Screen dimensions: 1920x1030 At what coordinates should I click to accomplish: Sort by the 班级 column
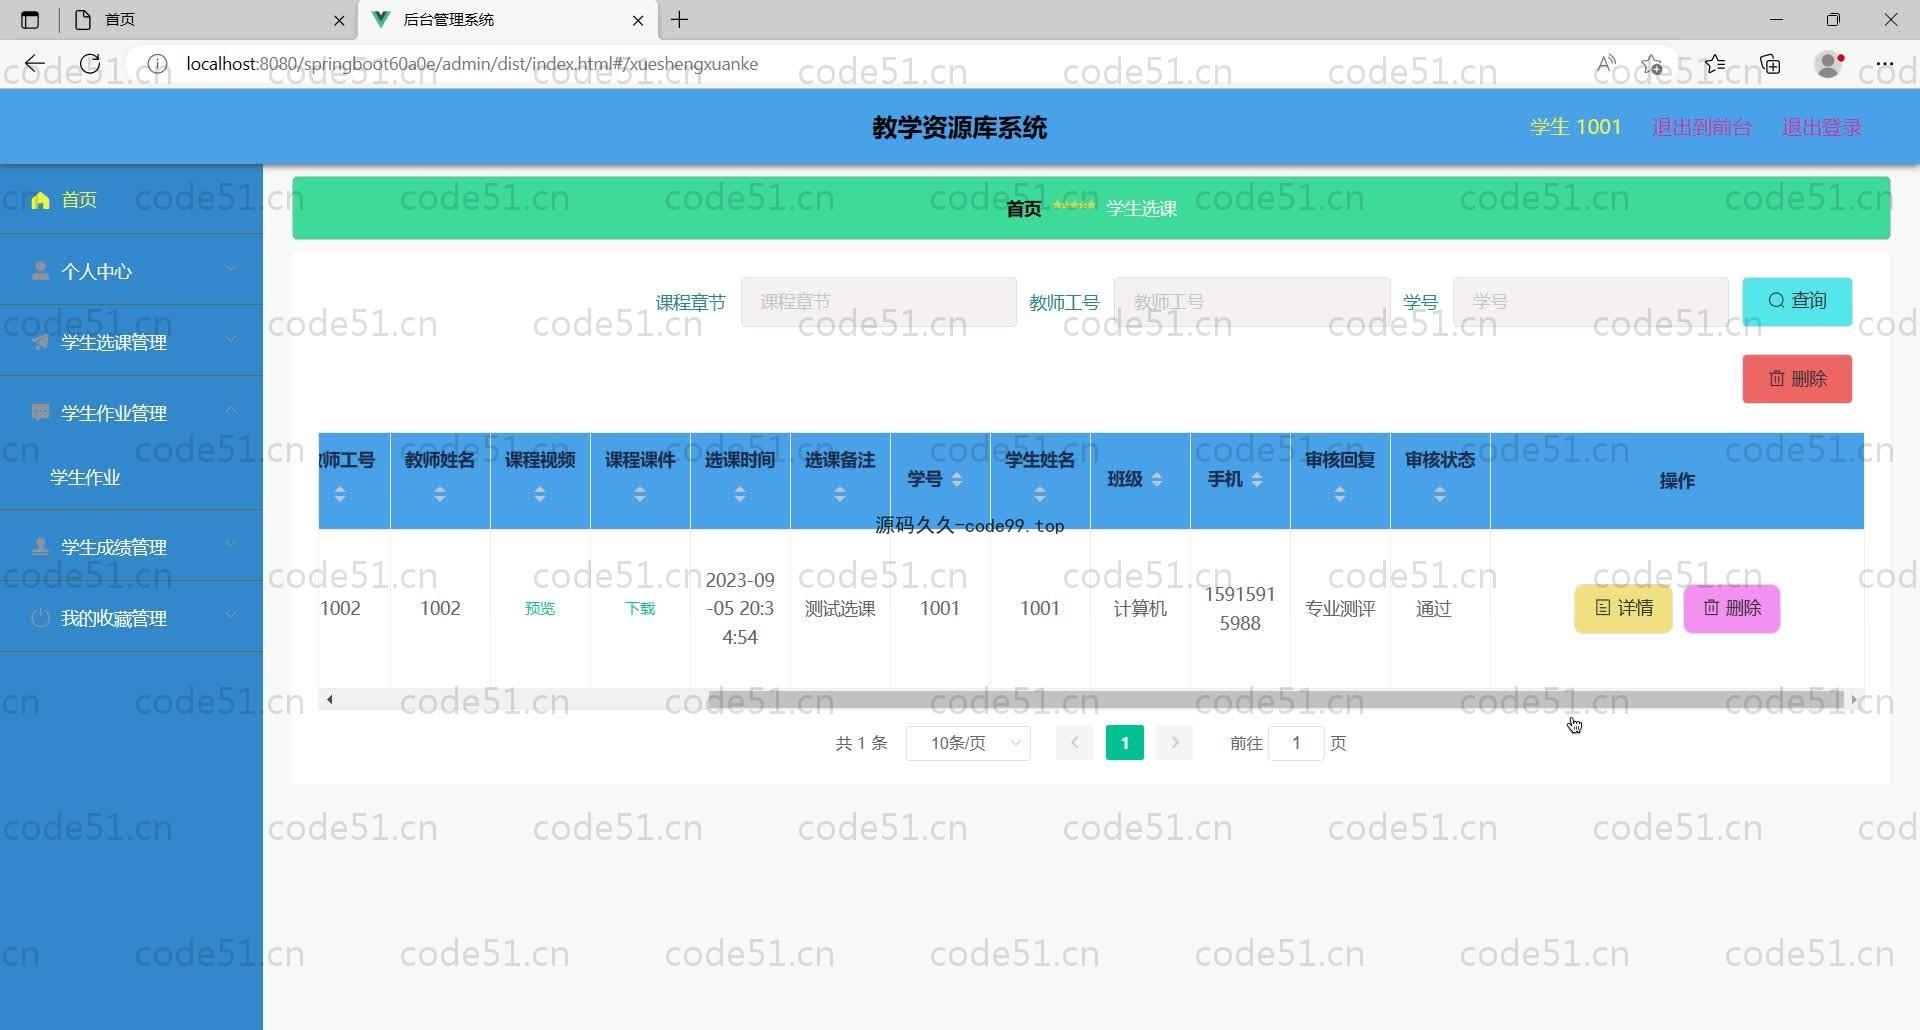(x=1157, y=480)
